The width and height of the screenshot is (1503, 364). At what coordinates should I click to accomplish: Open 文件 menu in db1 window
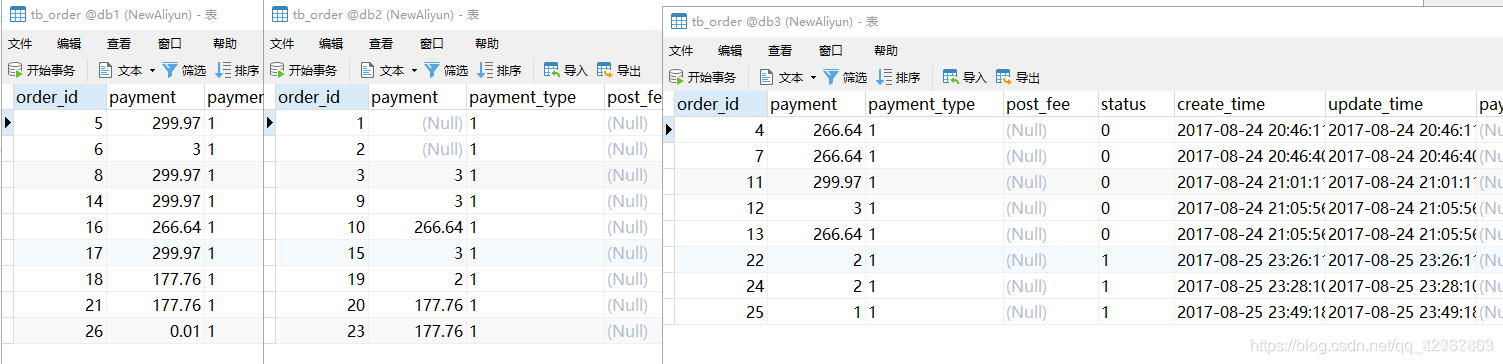[20, 43]
